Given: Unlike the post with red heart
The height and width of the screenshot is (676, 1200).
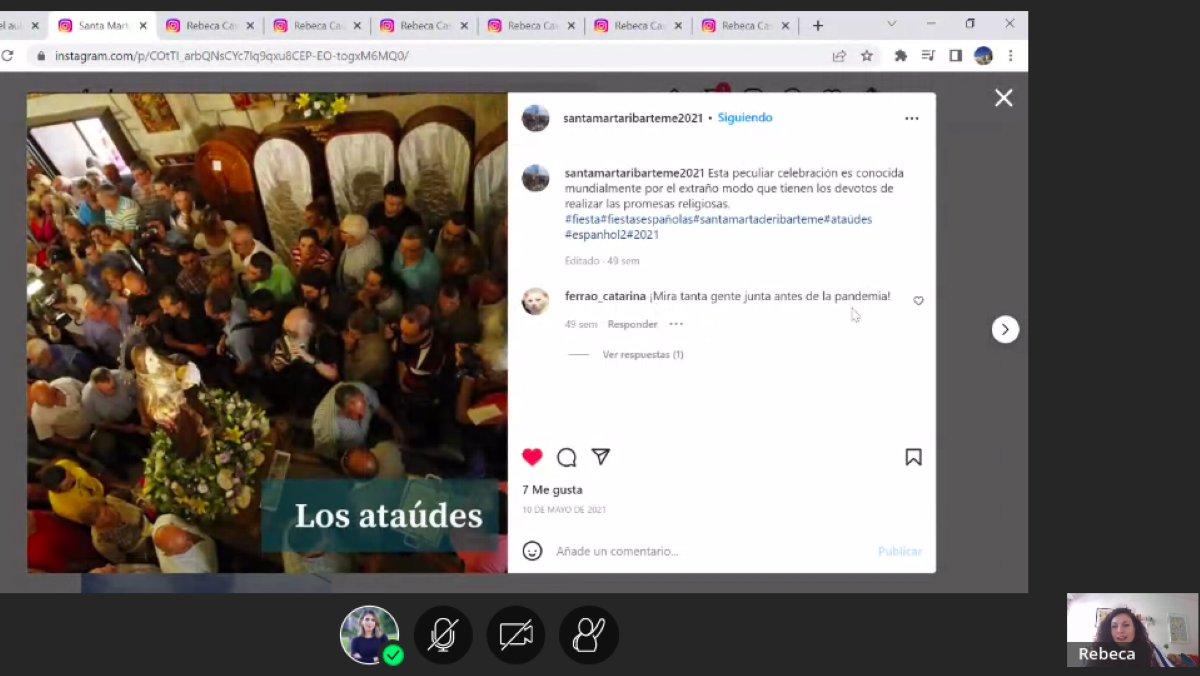Looking at the screenshot, I should 532,457.
